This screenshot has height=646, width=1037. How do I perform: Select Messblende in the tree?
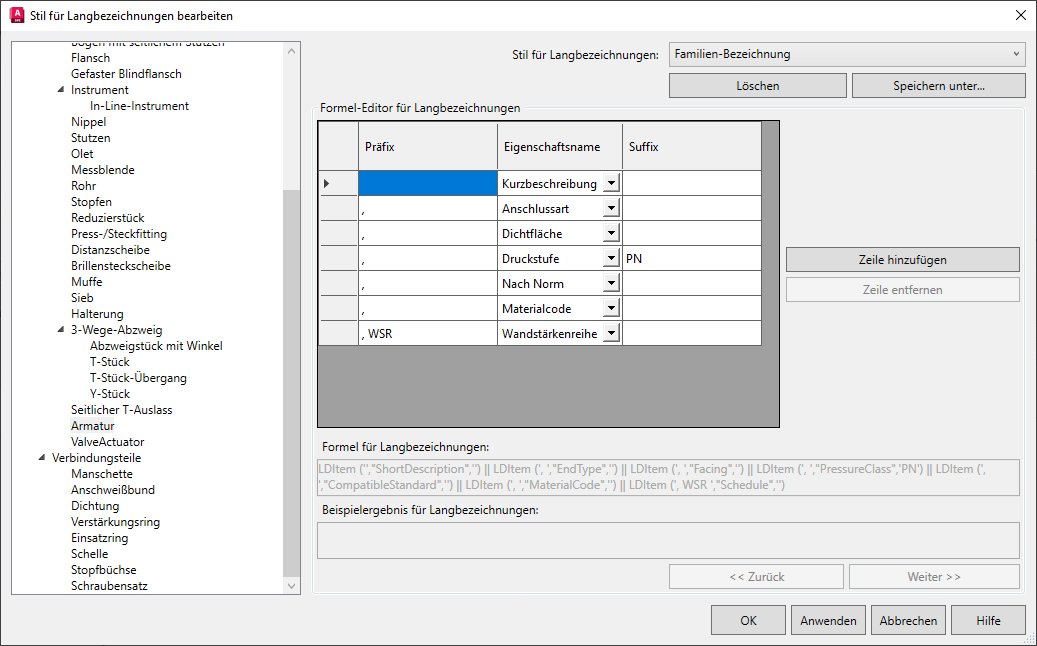(103, 170)
